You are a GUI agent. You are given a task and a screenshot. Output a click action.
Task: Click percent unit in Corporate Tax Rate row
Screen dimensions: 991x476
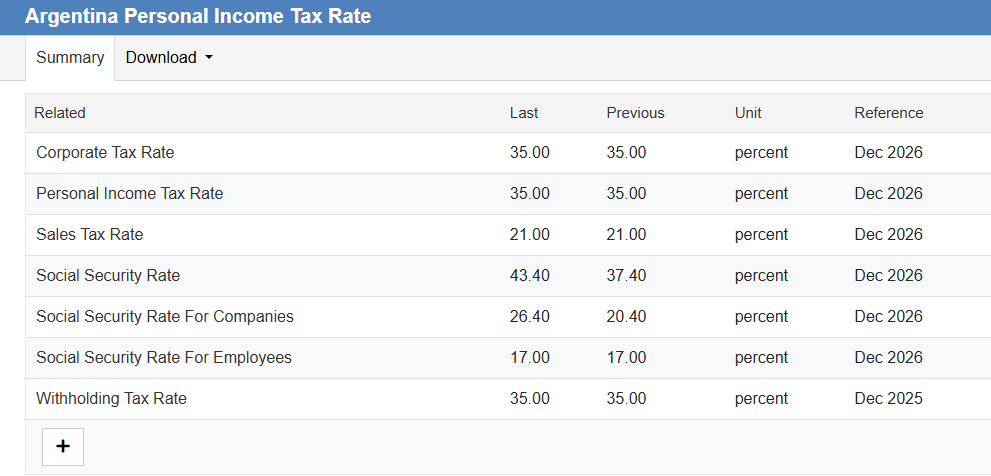761,153
